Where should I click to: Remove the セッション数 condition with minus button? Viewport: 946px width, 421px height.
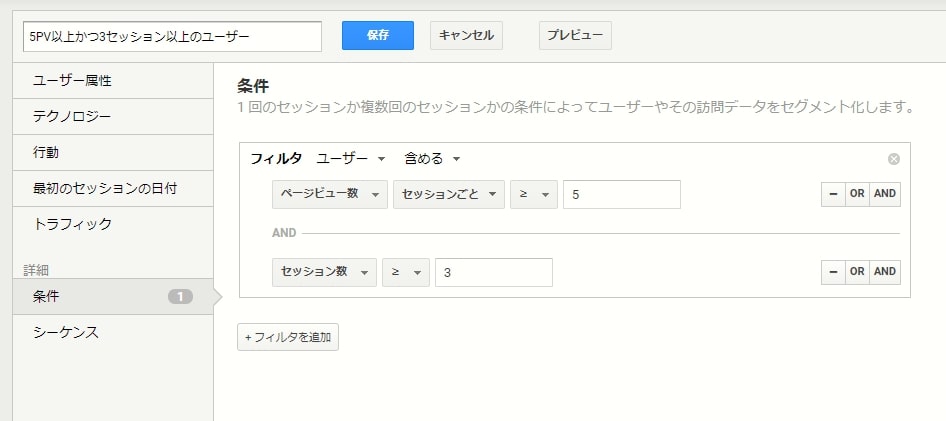coord(833,272)
